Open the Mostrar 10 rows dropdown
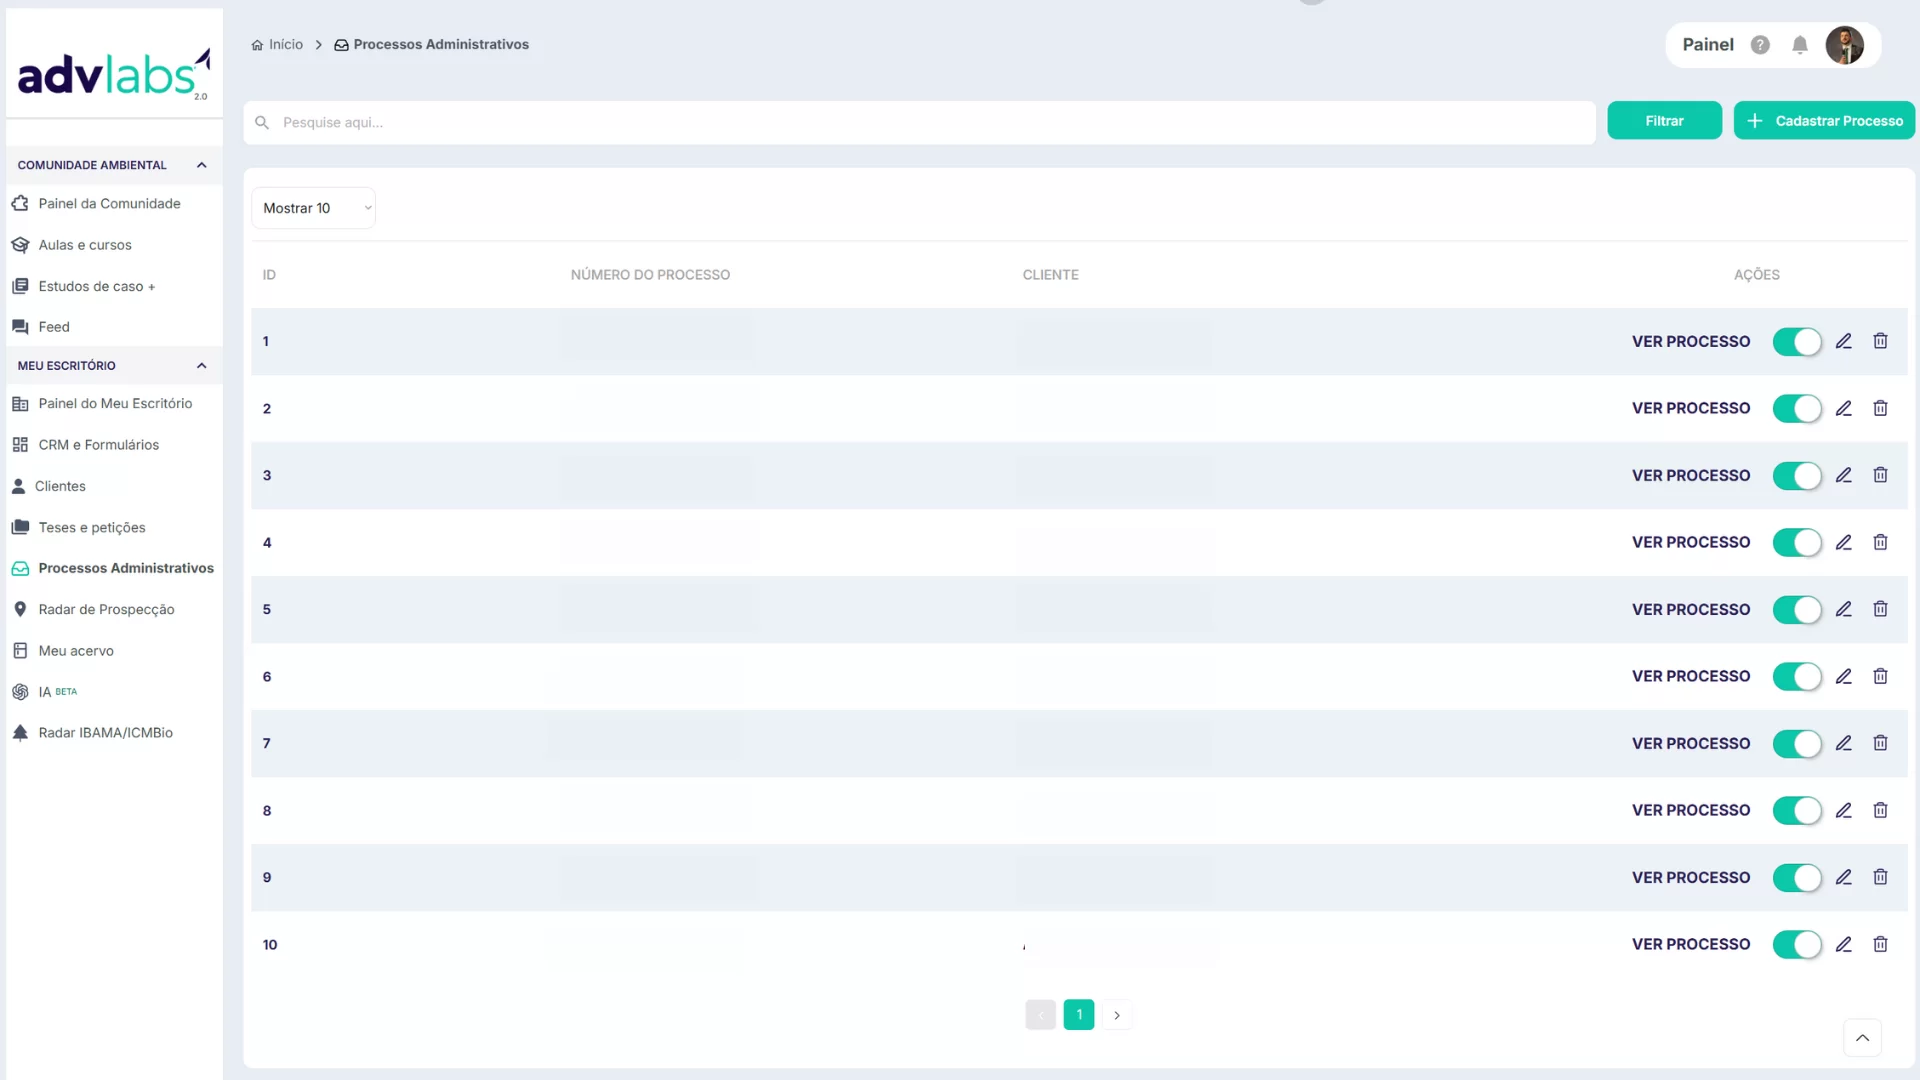The width and height of the screenshot is (1920, 1080). 313,208
